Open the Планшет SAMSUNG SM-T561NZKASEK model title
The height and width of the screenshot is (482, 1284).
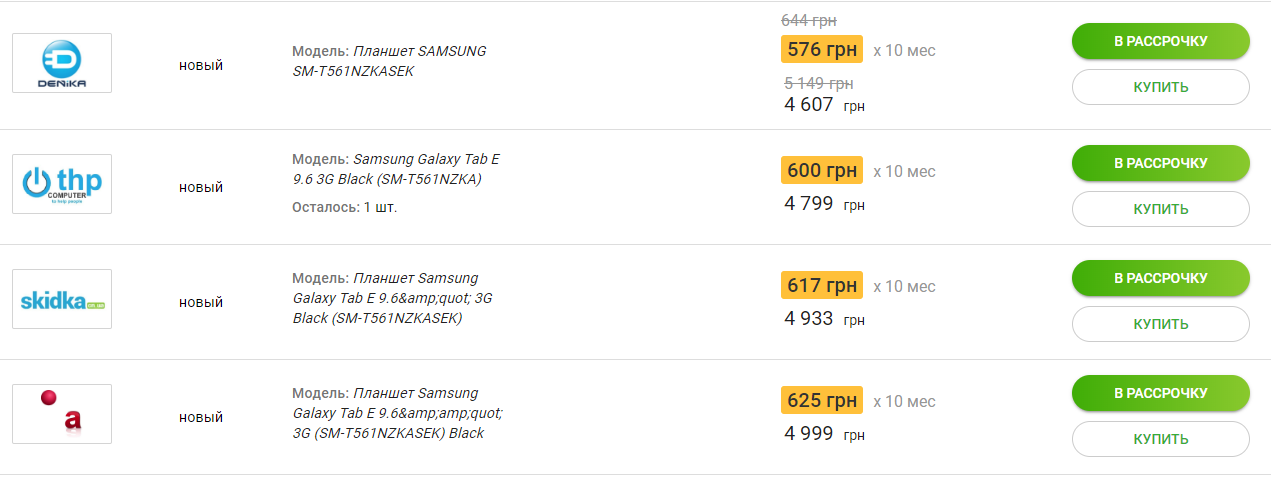389,61
